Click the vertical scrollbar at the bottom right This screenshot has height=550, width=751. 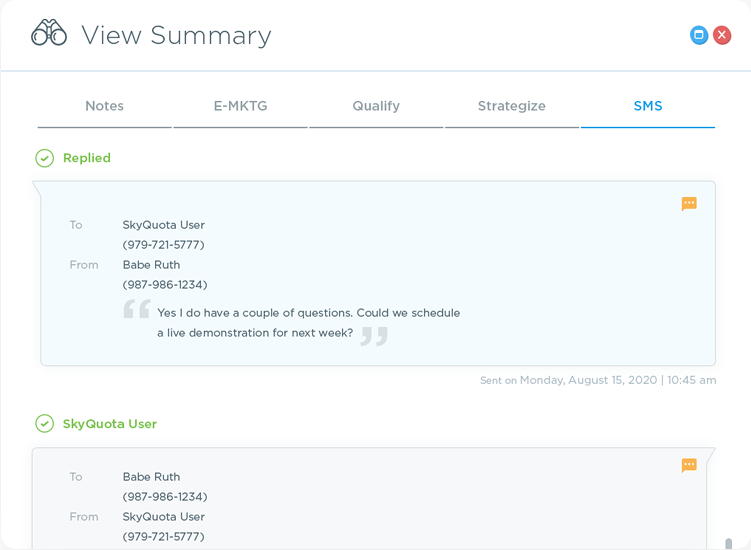[x=728, y=543]
